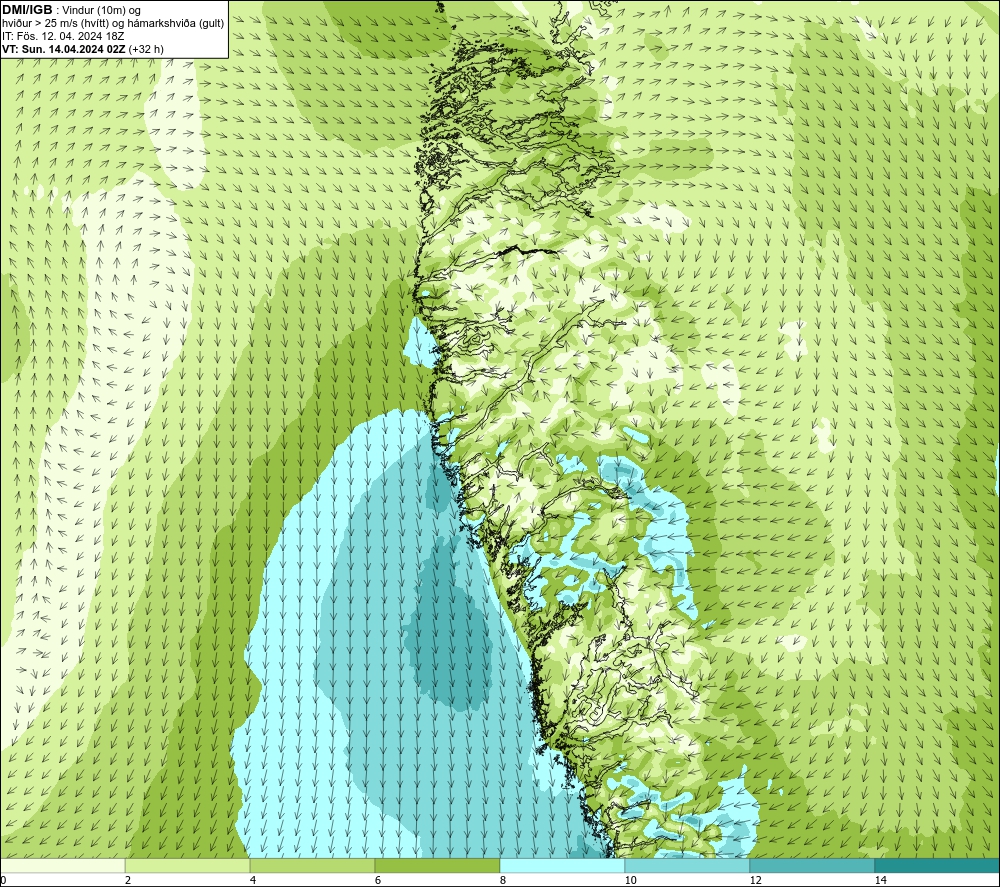Pick the above-14 m/s dark teal swatch
The image size is (1000, 887).
click(x=936, y=865)
